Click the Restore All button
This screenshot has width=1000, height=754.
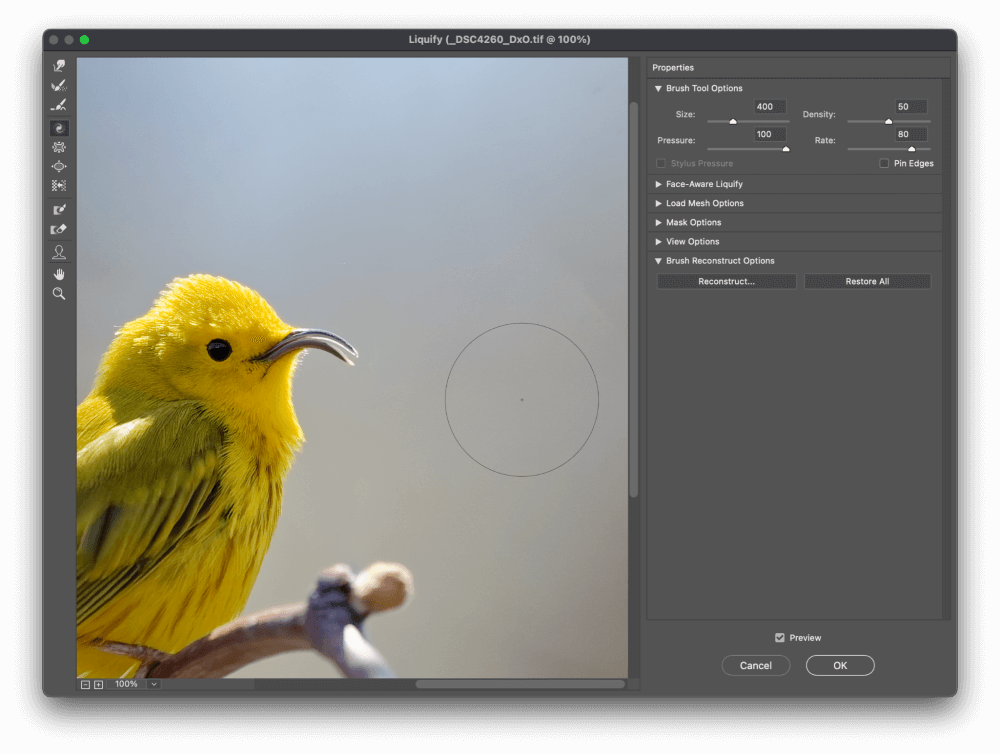[867, 282]
